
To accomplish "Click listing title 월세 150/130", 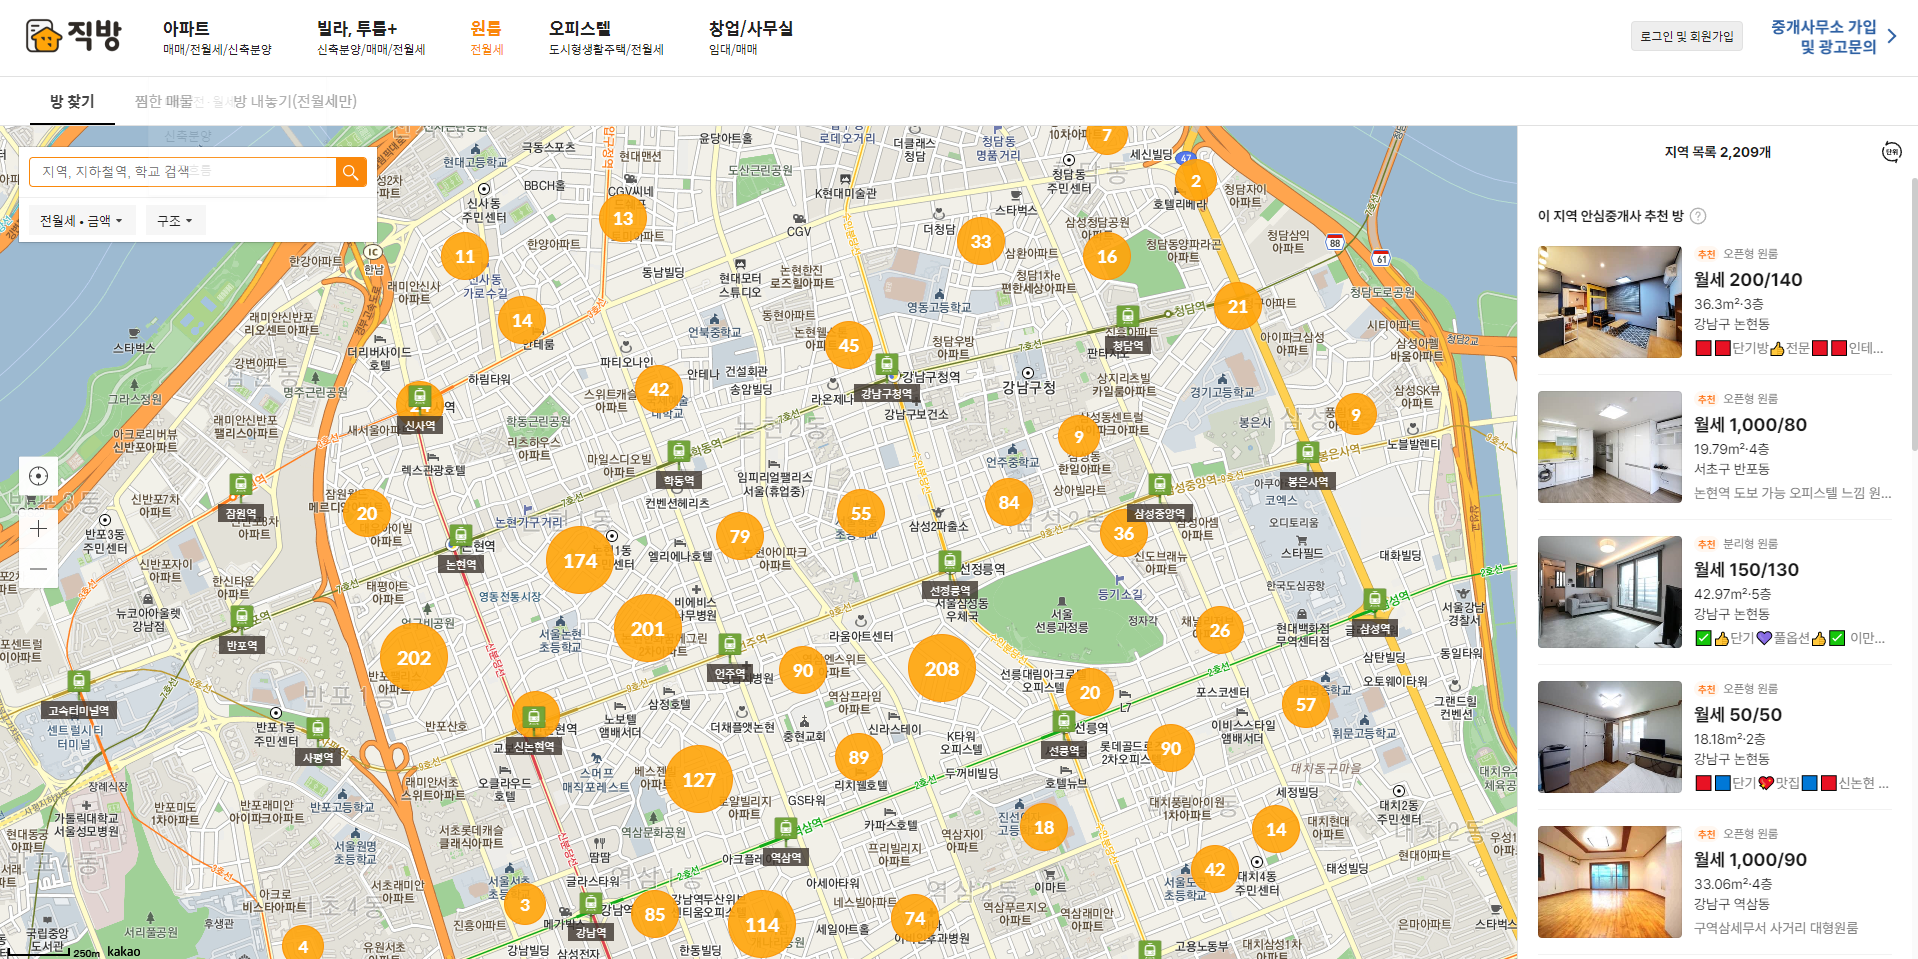I will tap(1746, 570).
